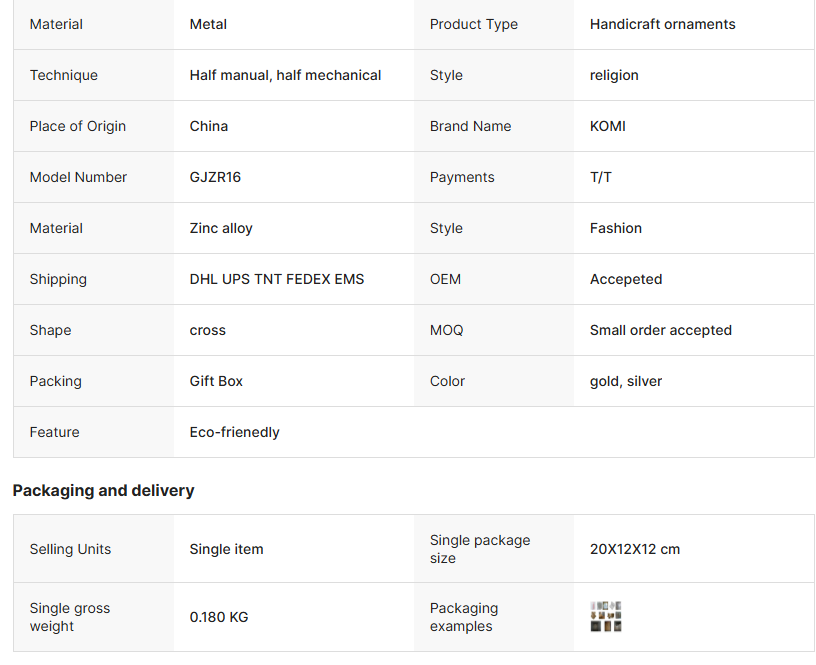Viewport: 816px width, 665px height.
Task: Select the GJZR16 model number text
Action: 215,177
